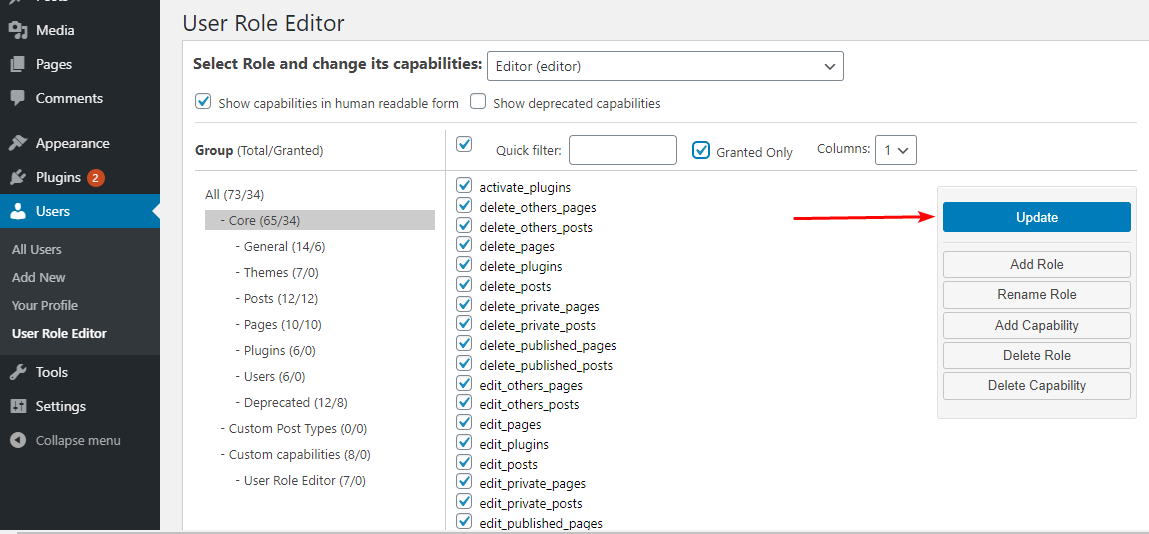
Task: Click the blue Update button
Action: [1036, 217]
